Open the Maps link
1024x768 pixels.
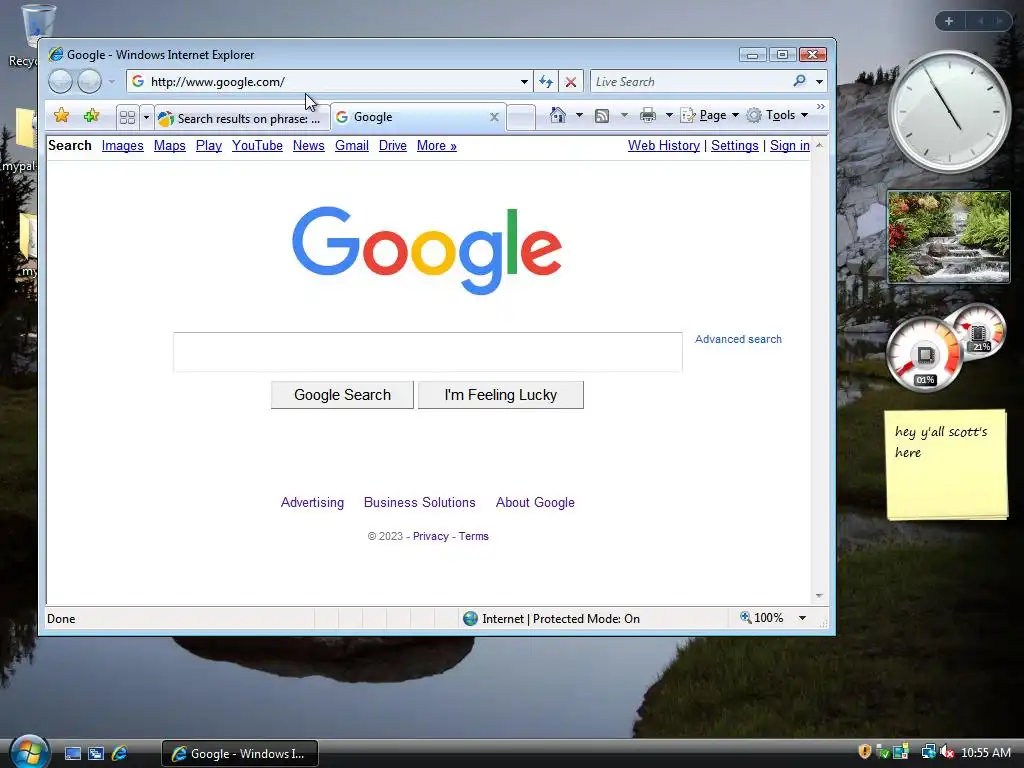point(170,146)
